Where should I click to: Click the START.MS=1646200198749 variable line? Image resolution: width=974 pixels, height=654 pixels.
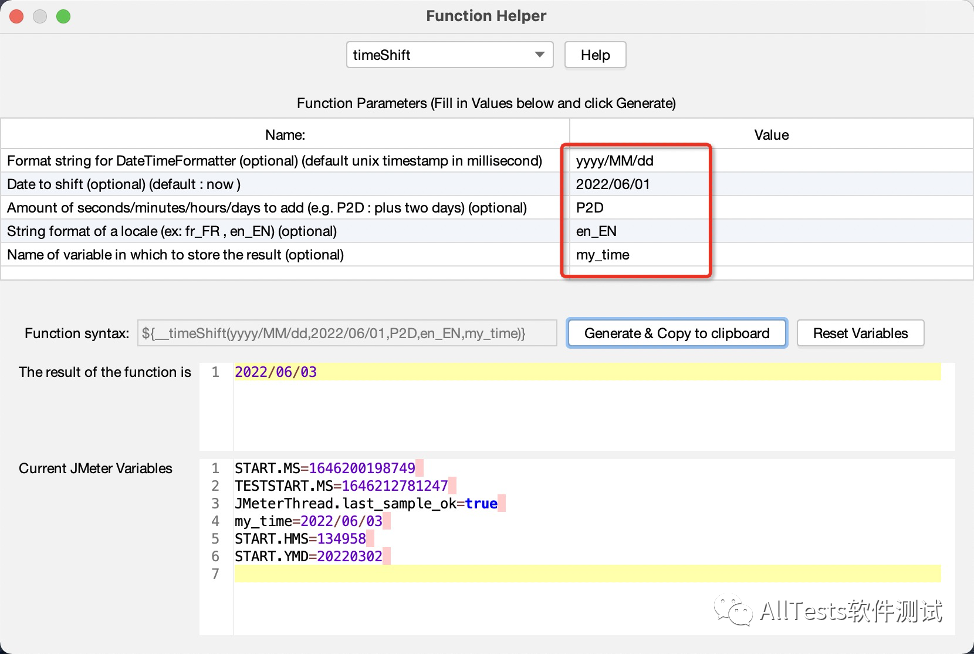pos(325,468)
